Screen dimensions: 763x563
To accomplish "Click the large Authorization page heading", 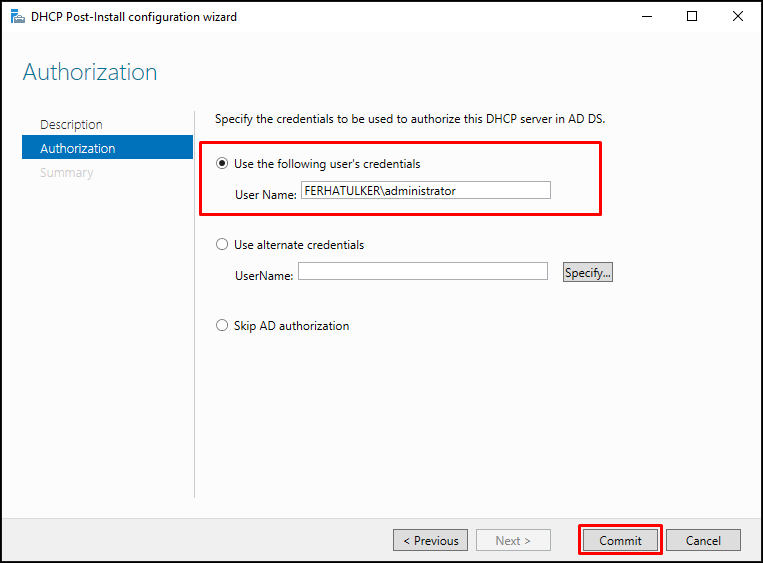I will pos(90,73).
